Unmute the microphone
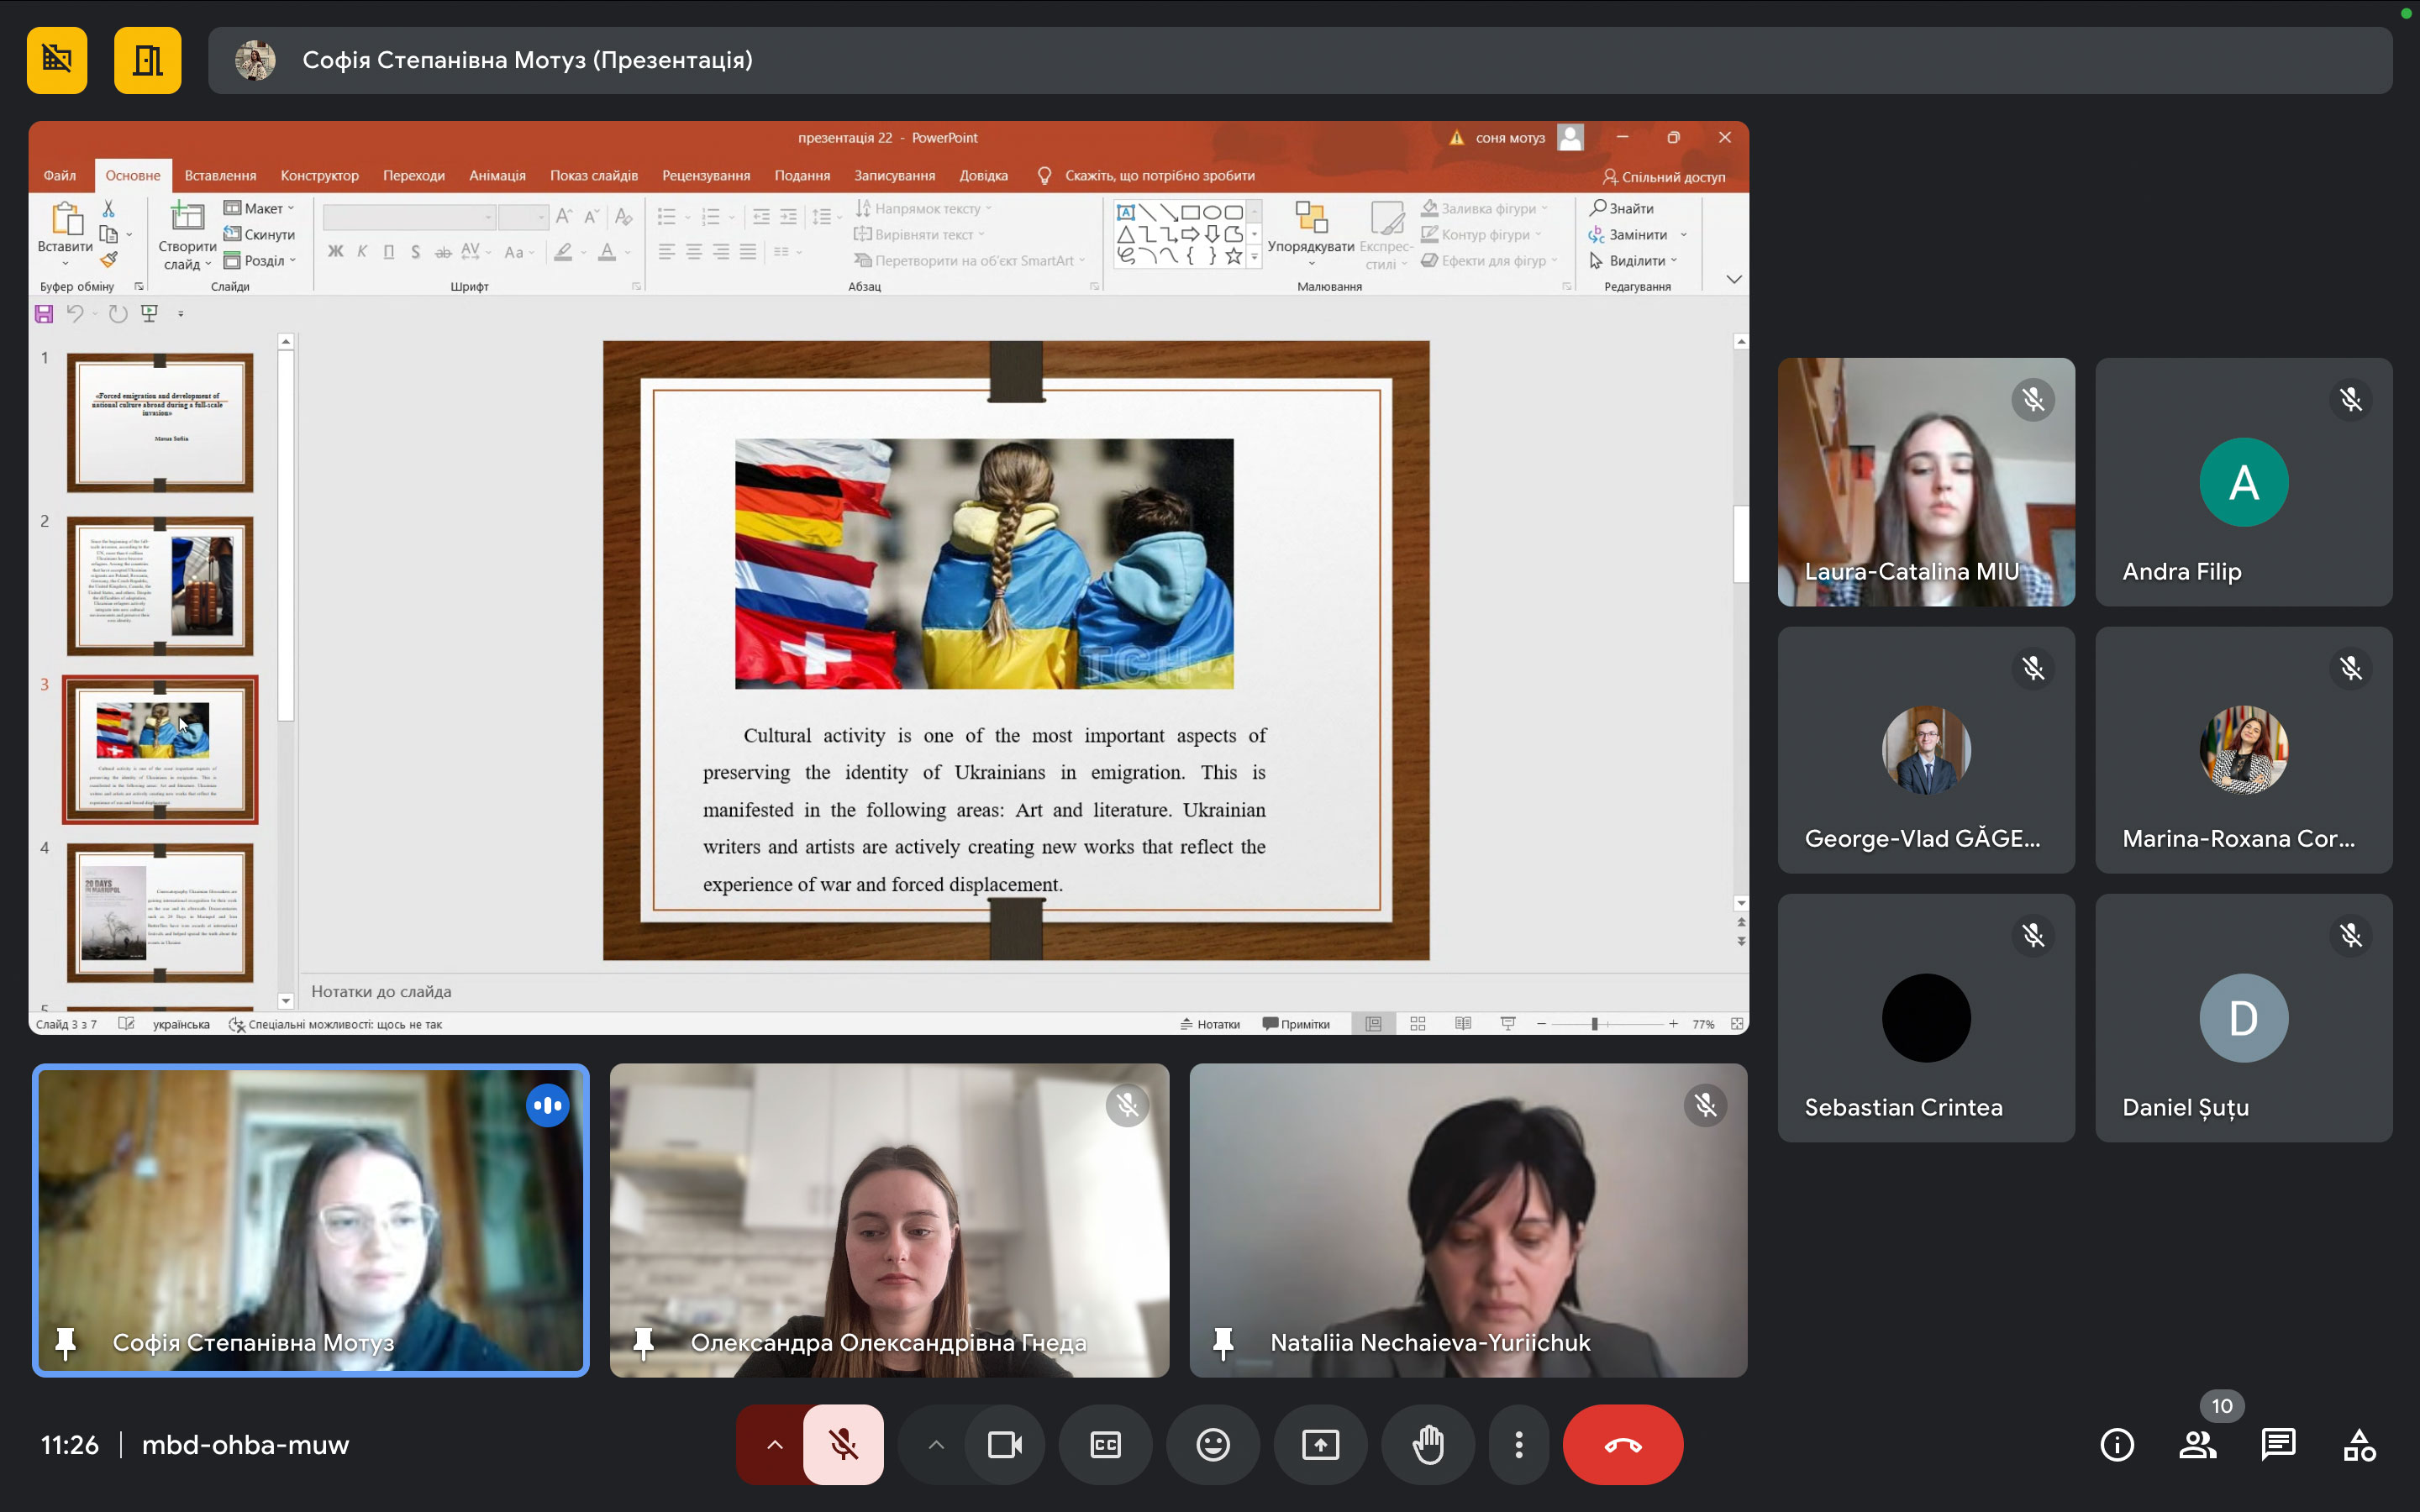 [x=843, y=1445]
